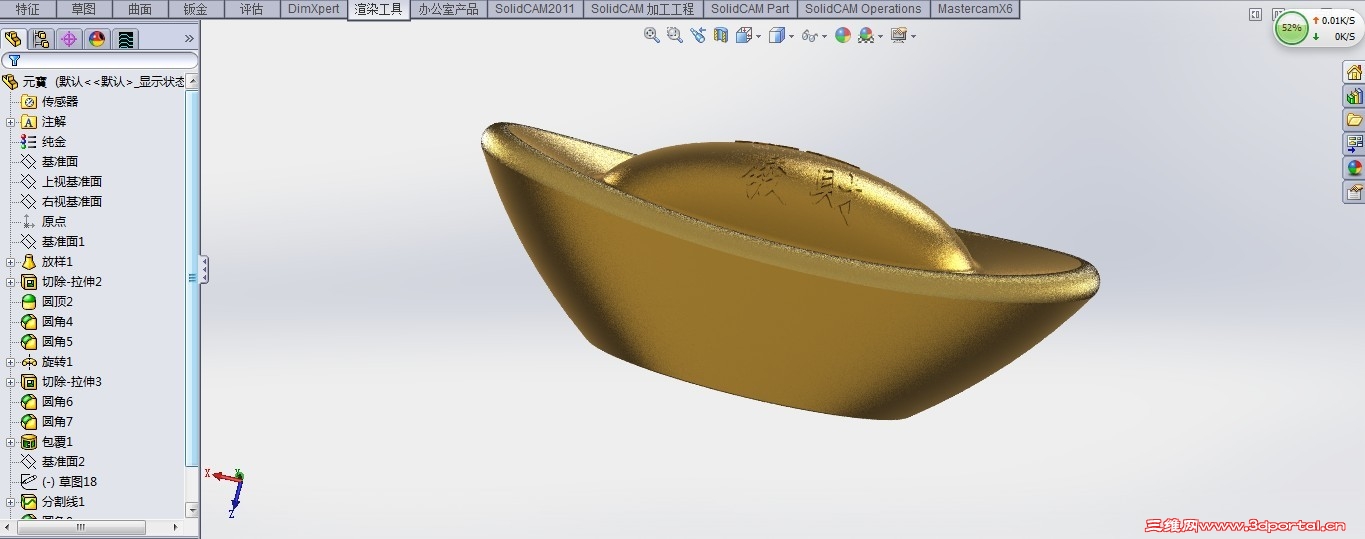
Task: Switch to the 评估 tab
Action: point(252,9)
